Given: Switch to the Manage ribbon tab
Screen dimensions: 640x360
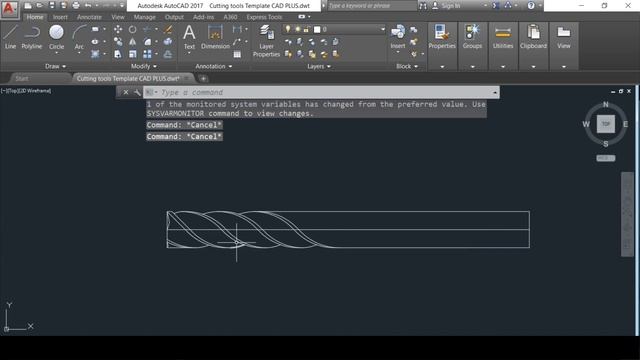Looking at the screenshot, I should (x=144, y=17).
